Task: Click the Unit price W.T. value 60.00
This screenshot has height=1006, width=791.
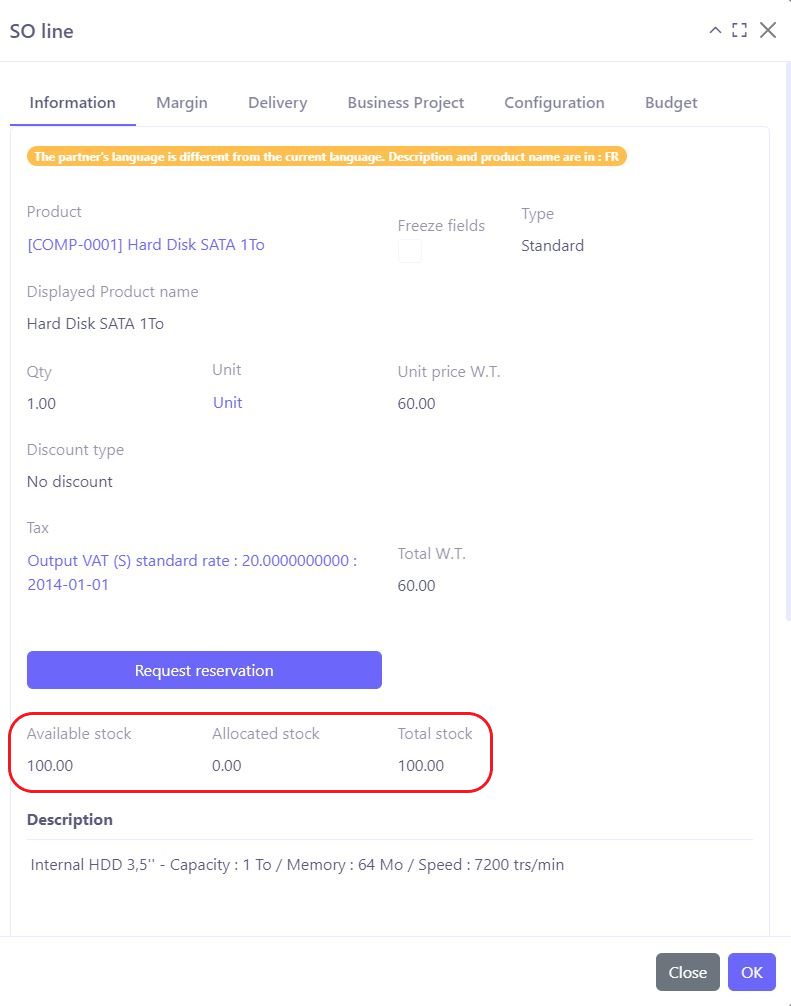Action: (417, 404)
